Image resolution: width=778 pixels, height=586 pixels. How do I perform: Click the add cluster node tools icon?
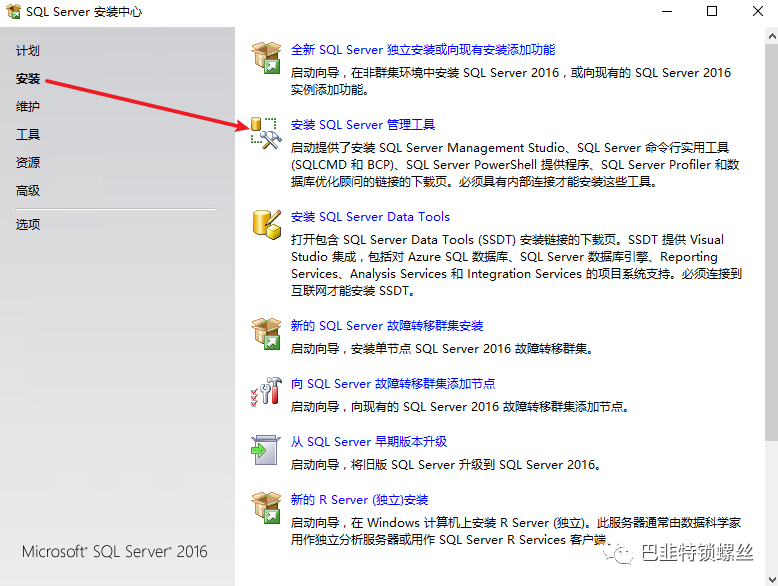click(266, 392)
